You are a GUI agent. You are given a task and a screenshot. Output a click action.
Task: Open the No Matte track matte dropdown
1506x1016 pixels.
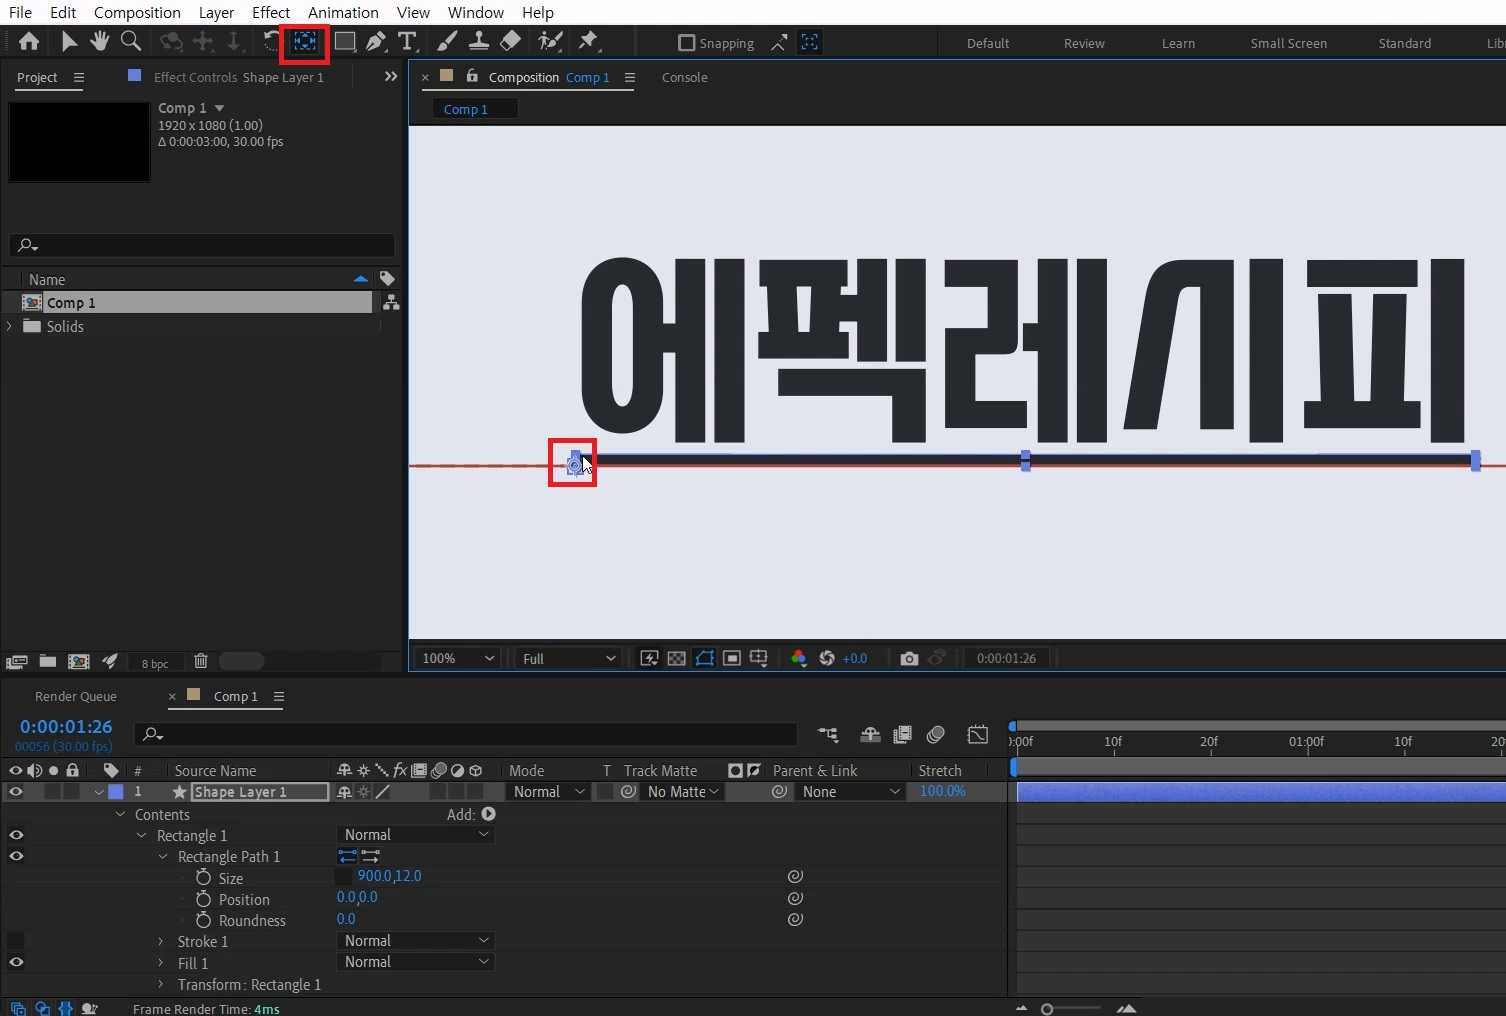[x=684, y=791]
